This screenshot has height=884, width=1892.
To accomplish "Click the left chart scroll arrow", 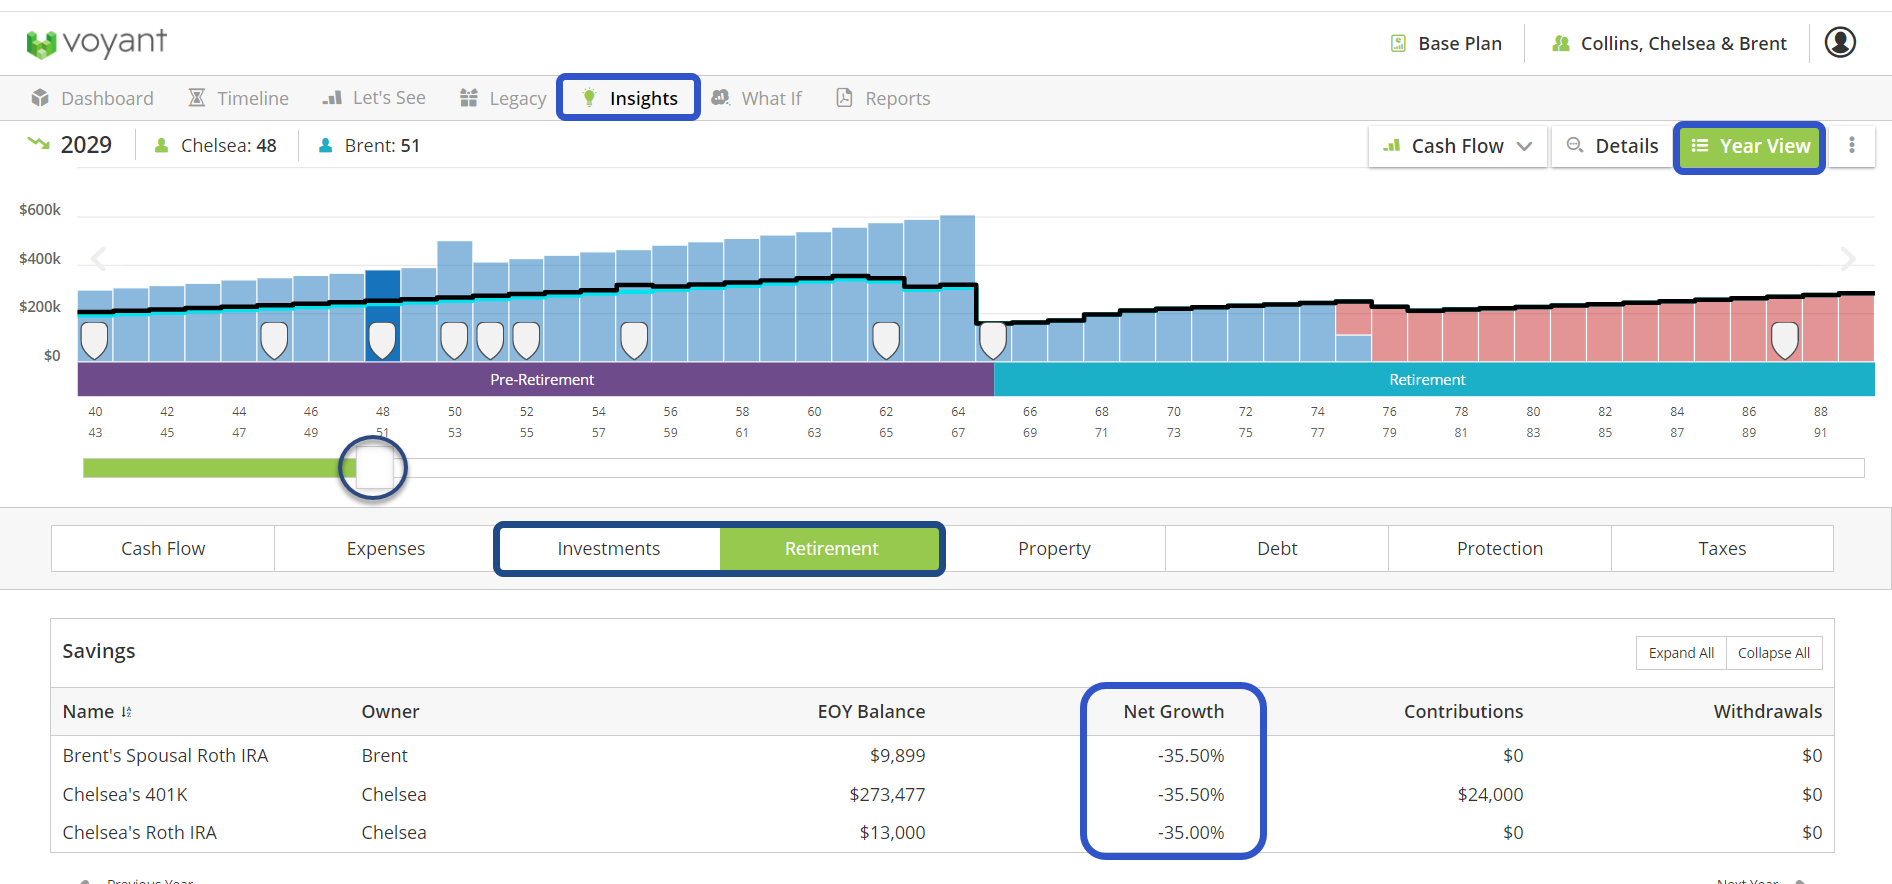I will click(x=98, y=259).
